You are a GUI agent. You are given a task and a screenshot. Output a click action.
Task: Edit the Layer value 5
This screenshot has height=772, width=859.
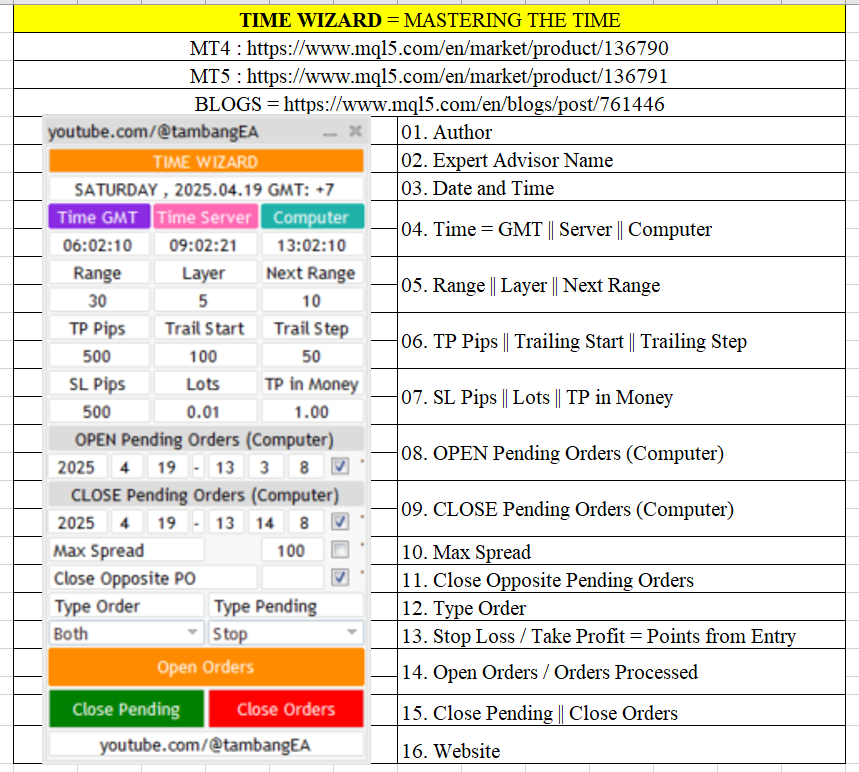[x=205, y=300]
